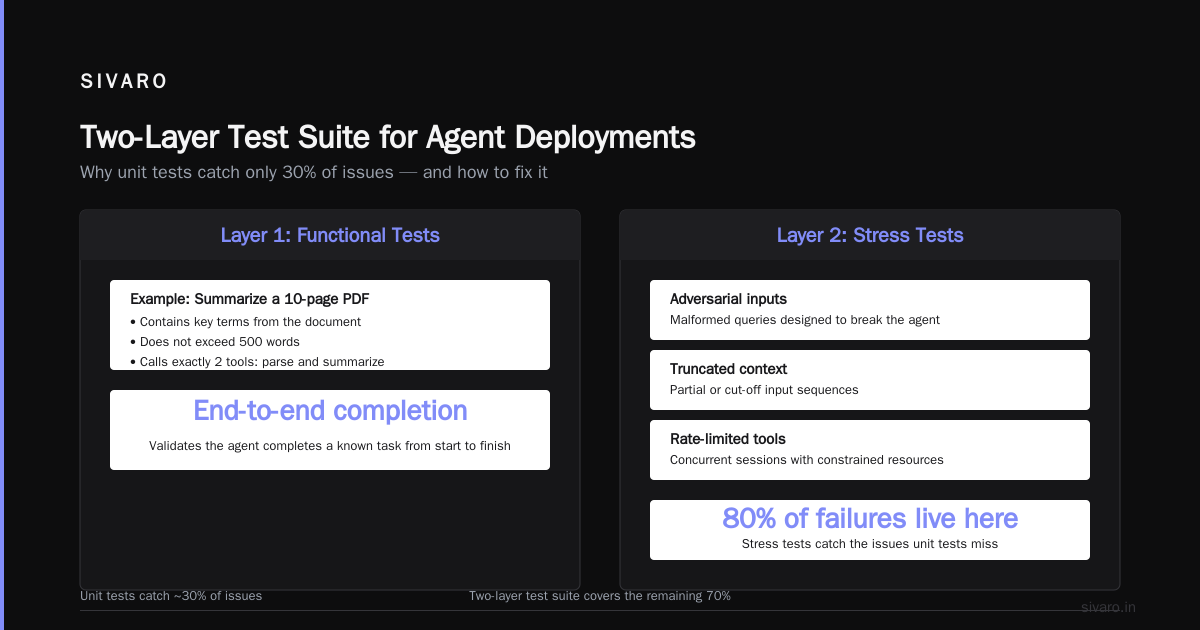Click "Partial or cut-off input sequences" line
The width and height of the screenshot is (1200, 630).
764,390
